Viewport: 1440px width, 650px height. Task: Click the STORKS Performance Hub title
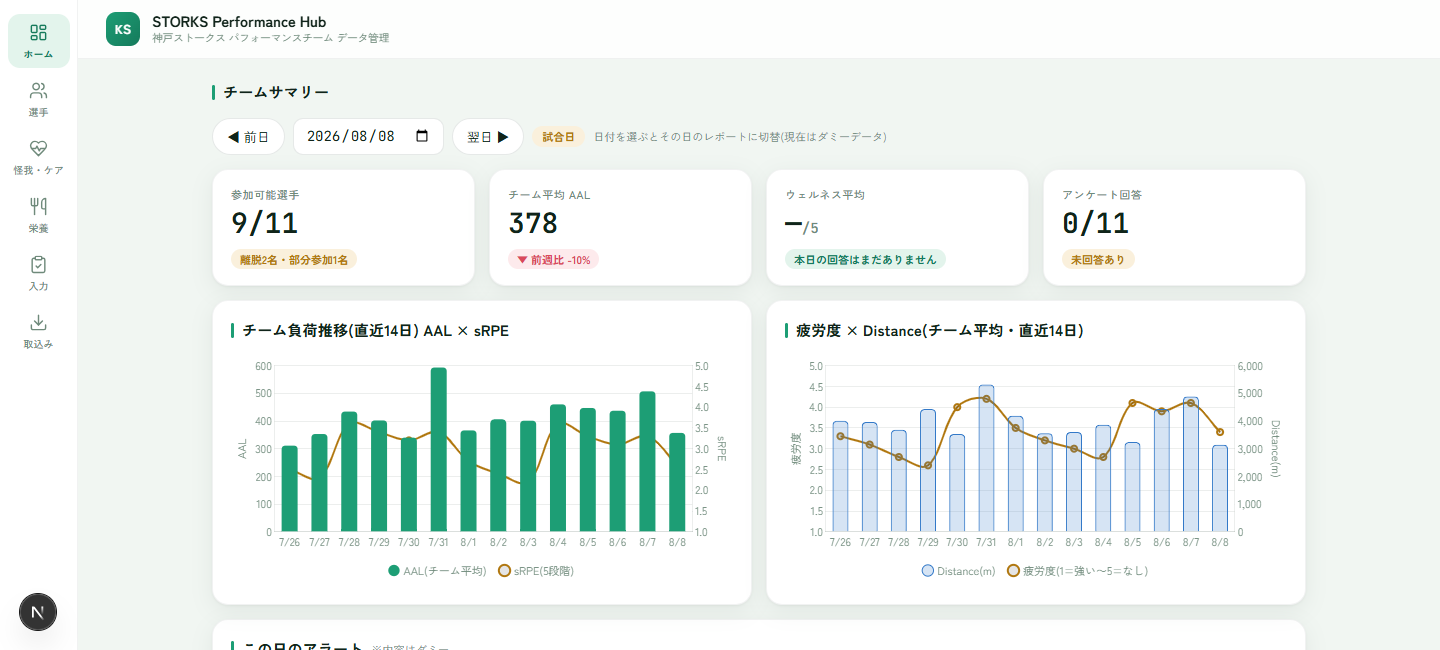click(239, 22)
